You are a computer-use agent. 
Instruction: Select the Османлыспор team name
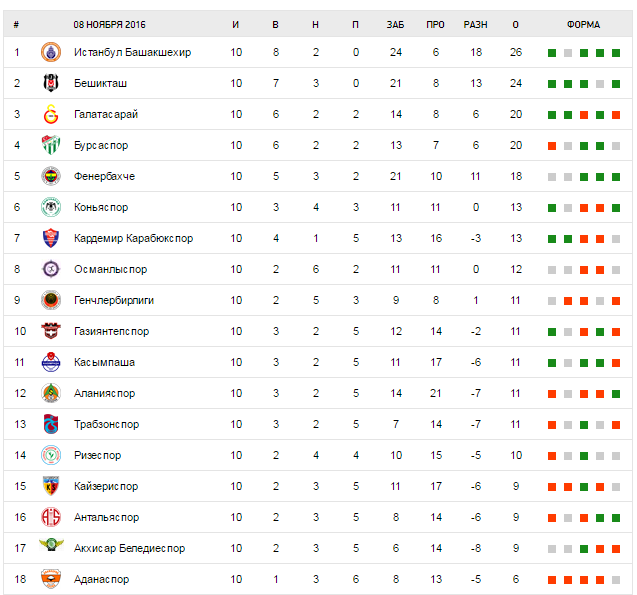coord(110,269)
